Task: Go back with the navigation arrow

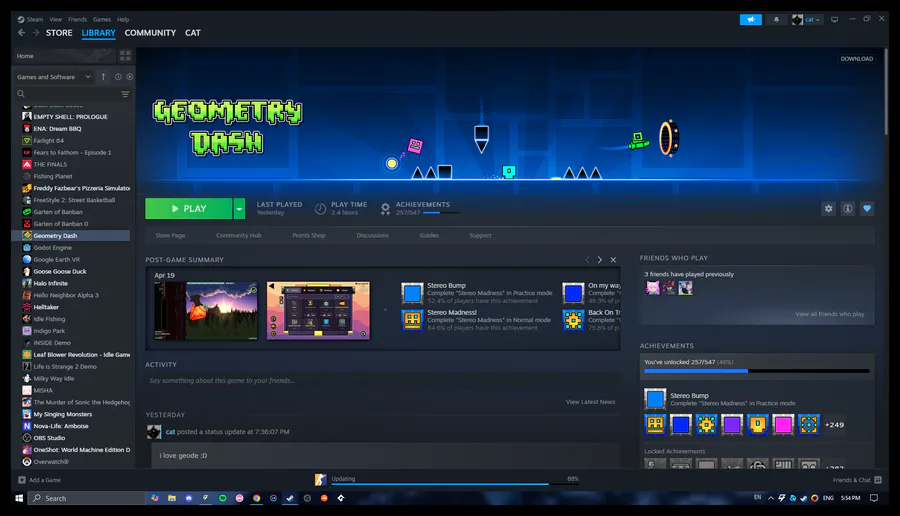Action: (x=21, y=33)
